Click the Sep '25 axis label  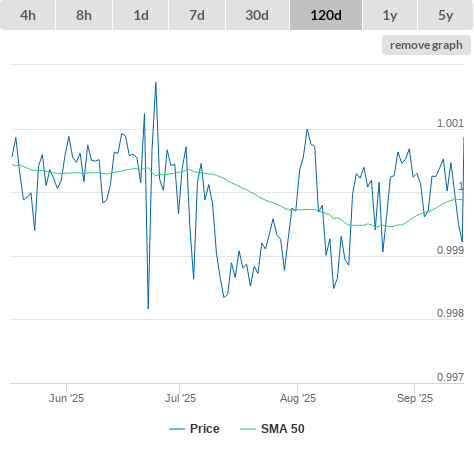point(415,398)
